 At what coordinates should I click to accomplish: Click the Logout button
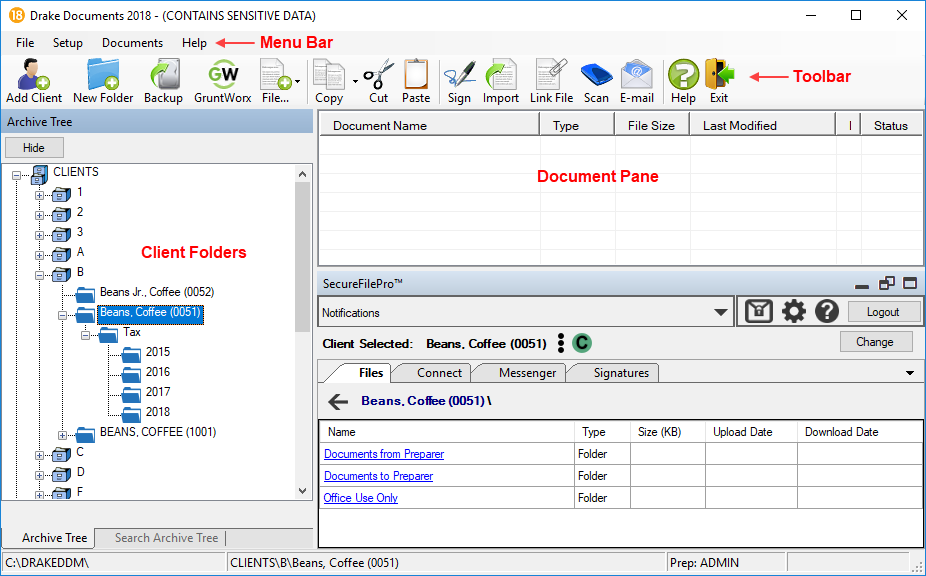[x=883, y=312]
